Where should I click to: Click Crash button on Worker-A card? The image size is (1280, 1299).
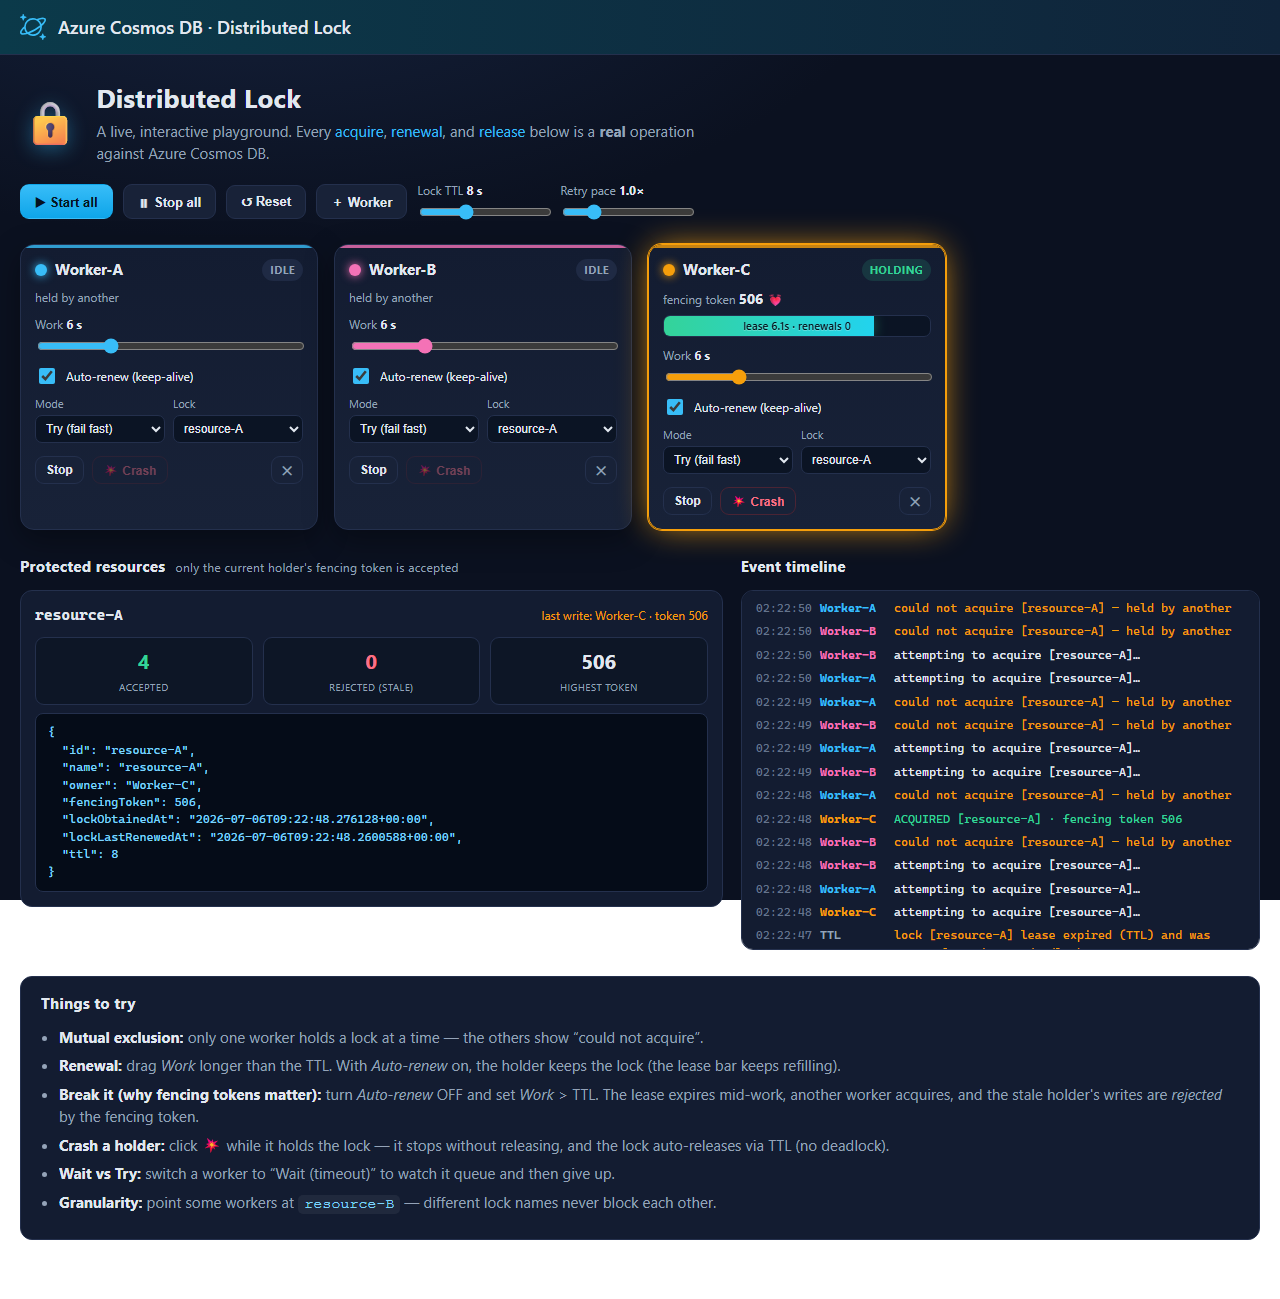130,471
